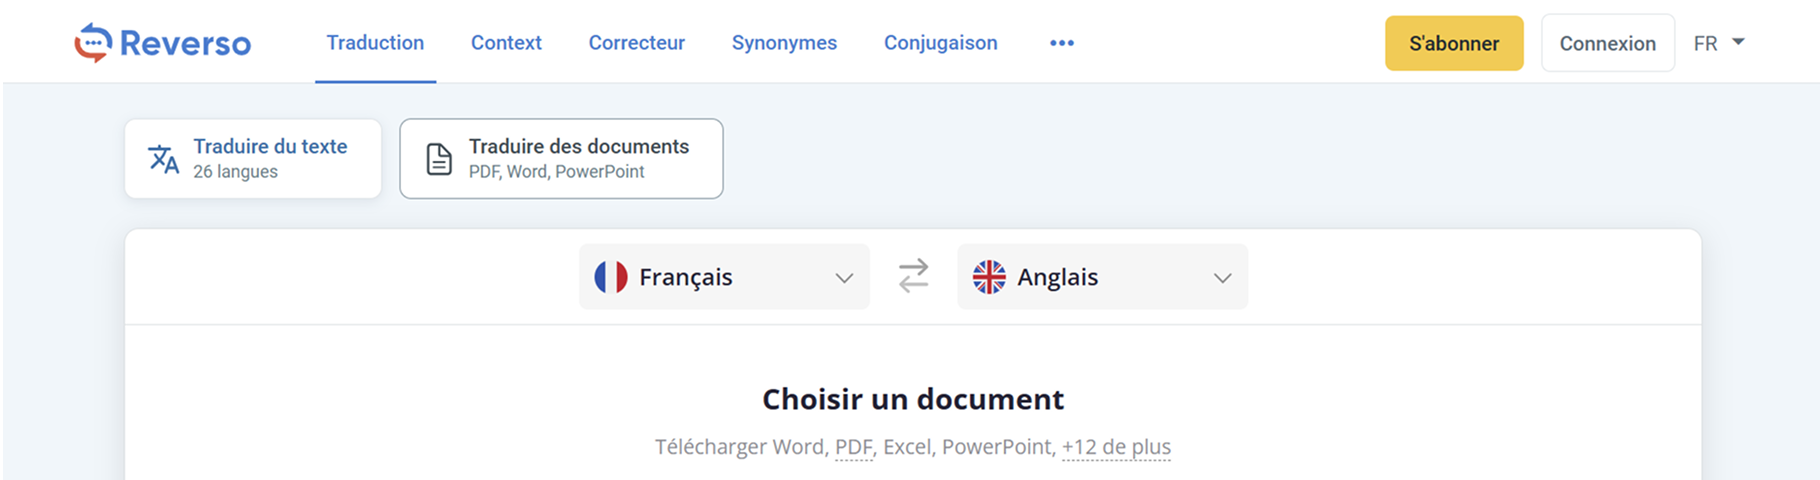
Task: Open the Conjugaison section
Action: point(940,43)
